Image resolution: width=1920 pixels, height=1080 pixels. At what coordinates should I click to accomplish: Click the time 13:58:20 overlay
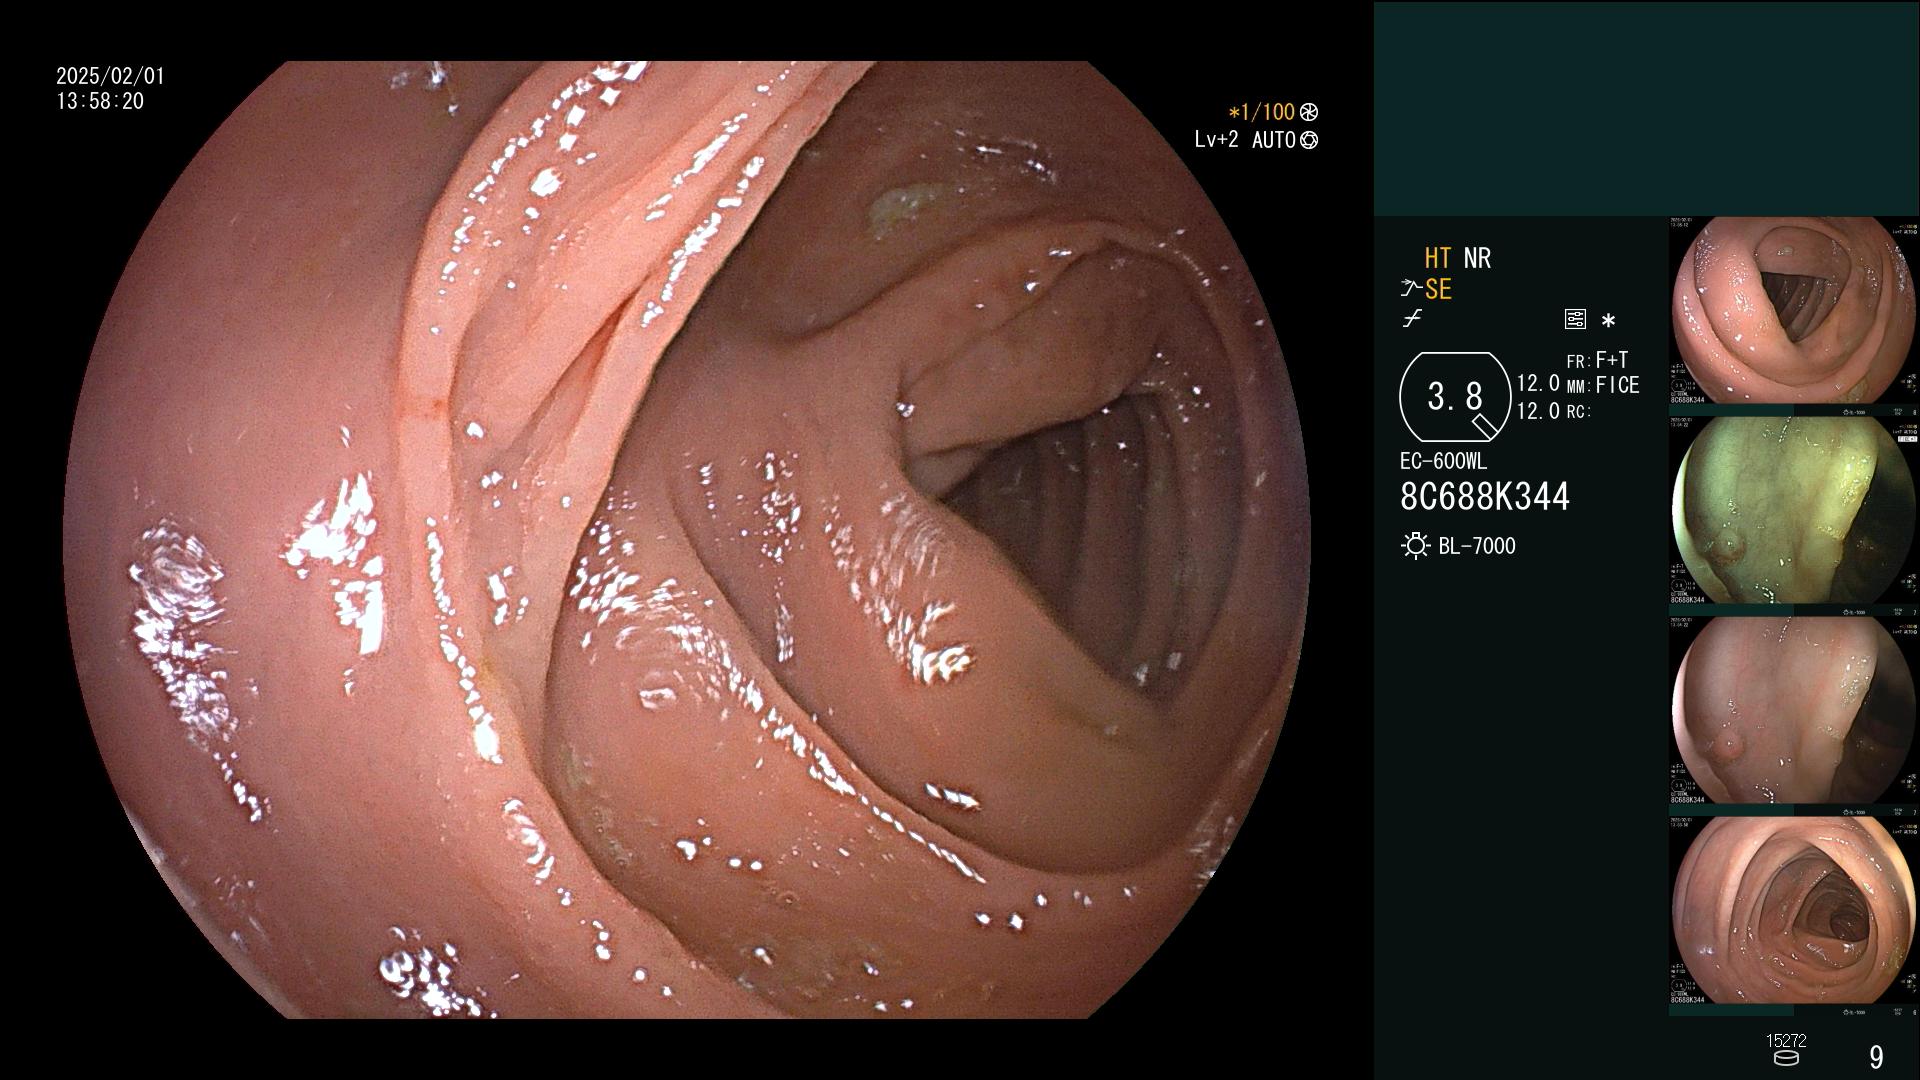(x=100, y=101)
